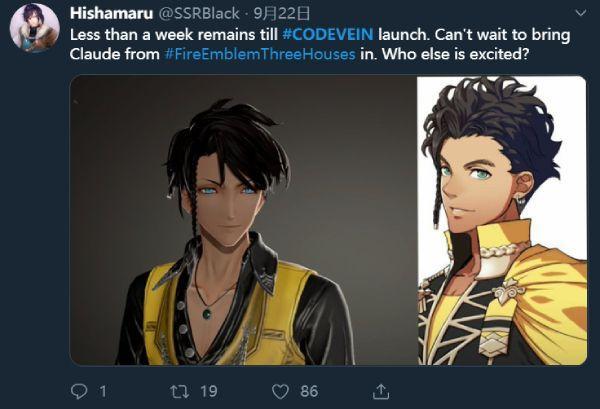Image resolution: width=600 pixels, height=409 pixels.
Task: Click the tweet text mentioning Claude
Action: tap(320, 44)
